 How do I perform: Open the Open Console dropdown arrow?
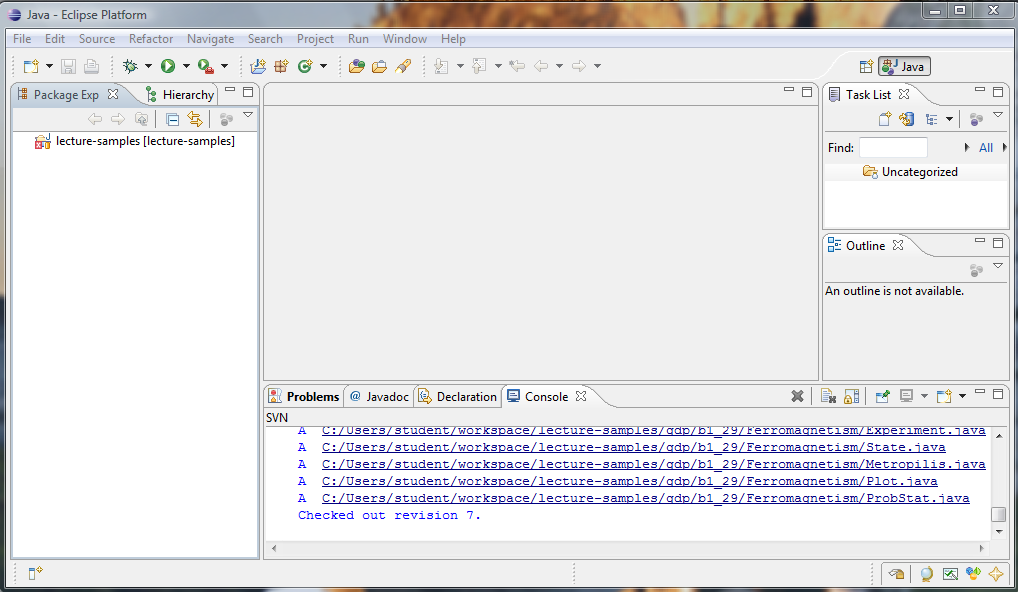pos(962,396)
